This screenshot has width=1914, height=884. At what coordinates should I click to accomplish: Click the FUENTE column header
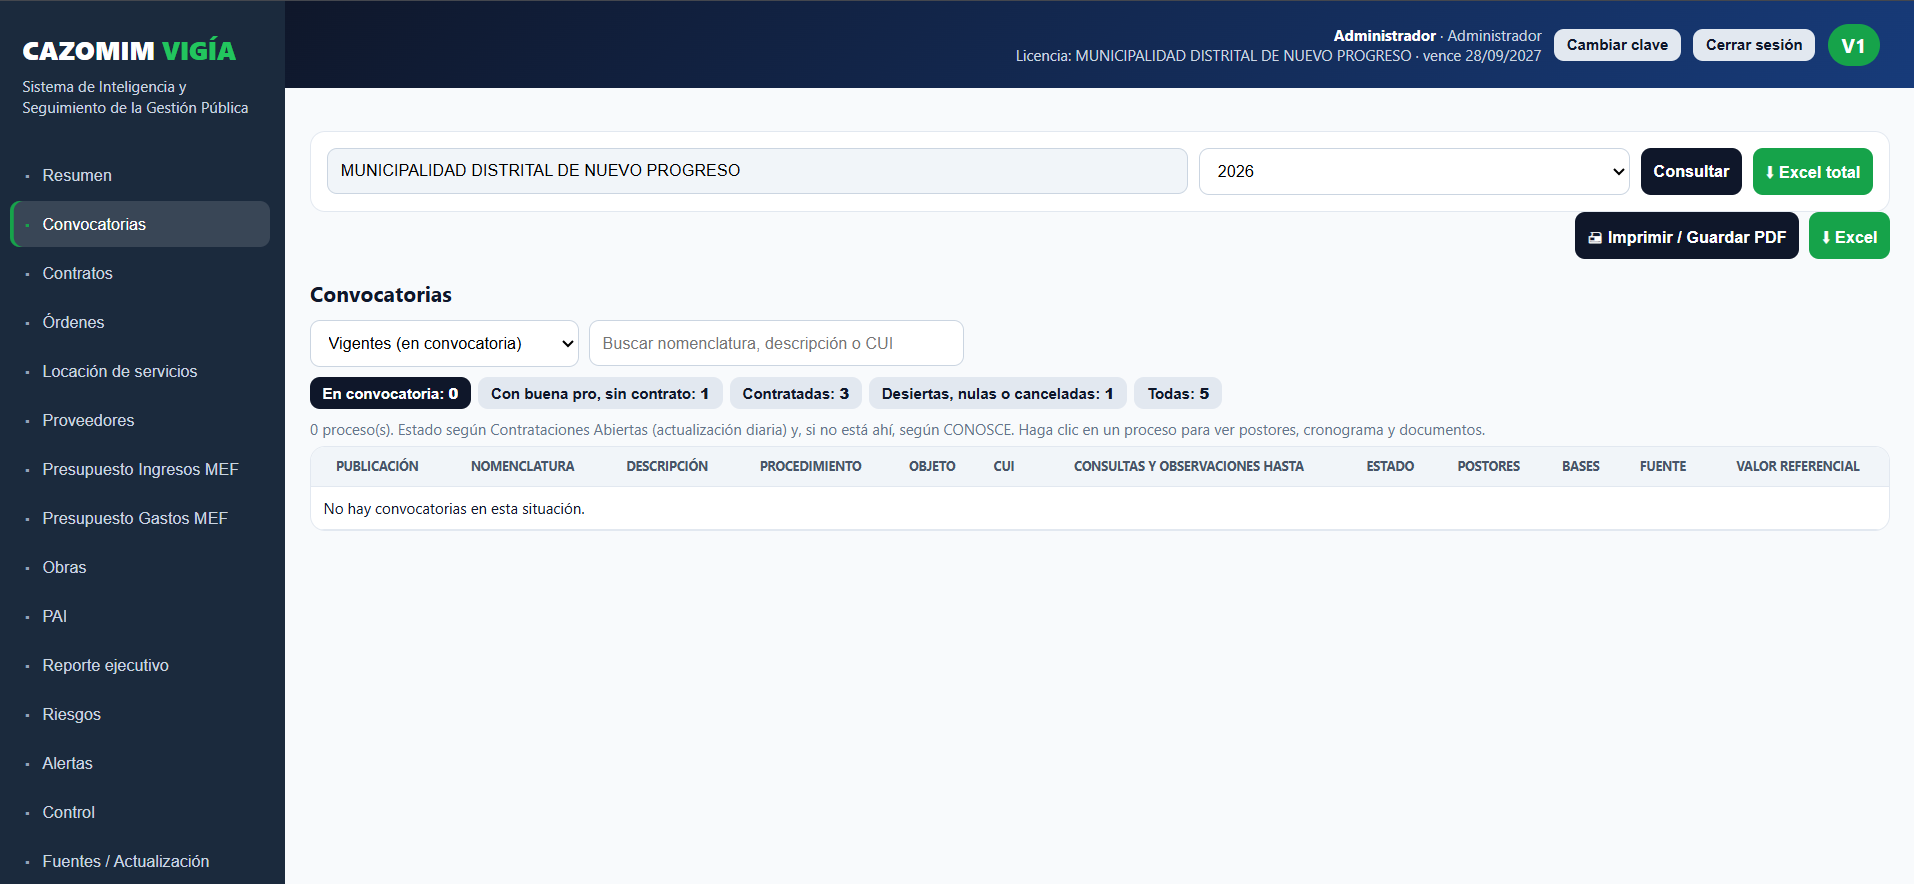[x=1662, y=466]
